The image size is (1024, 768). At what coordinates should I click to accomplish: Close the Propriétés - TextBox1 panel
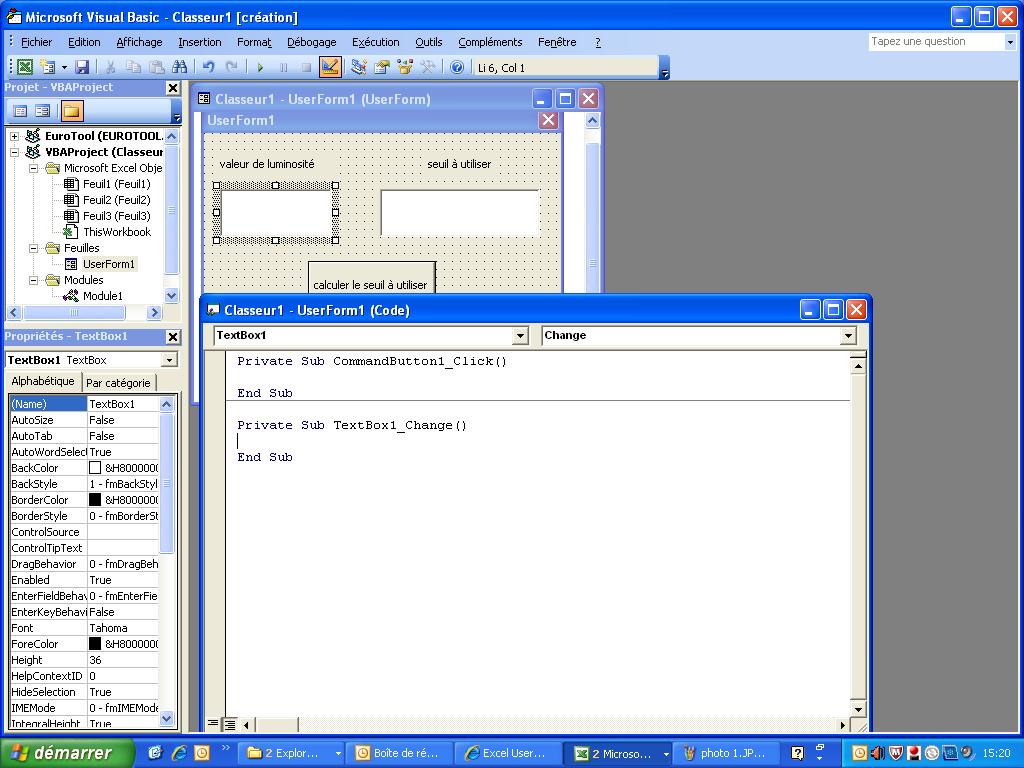pos(172,336)
